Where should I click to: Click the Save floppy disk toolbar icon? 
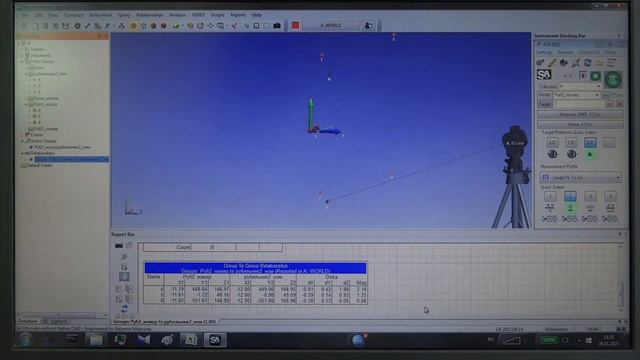[65, 26]
